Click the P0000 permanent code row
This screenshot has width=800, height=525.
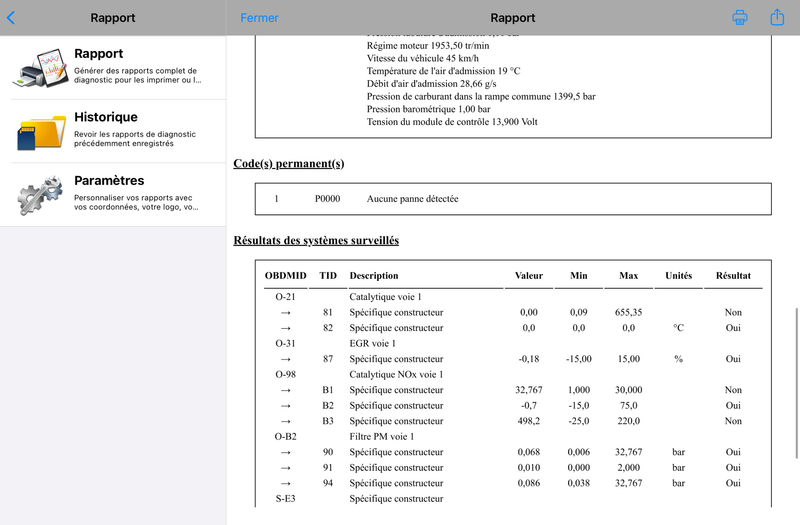click(x=513, y=199)
